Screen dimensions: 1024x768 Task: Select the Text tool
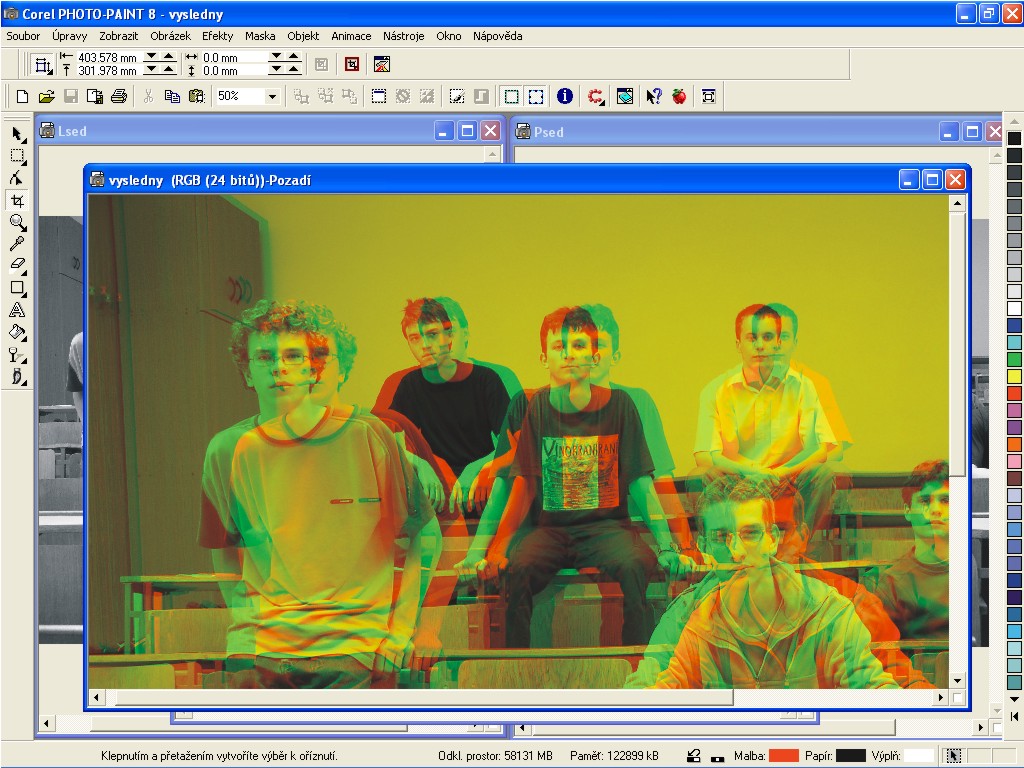tap(18, 310)
